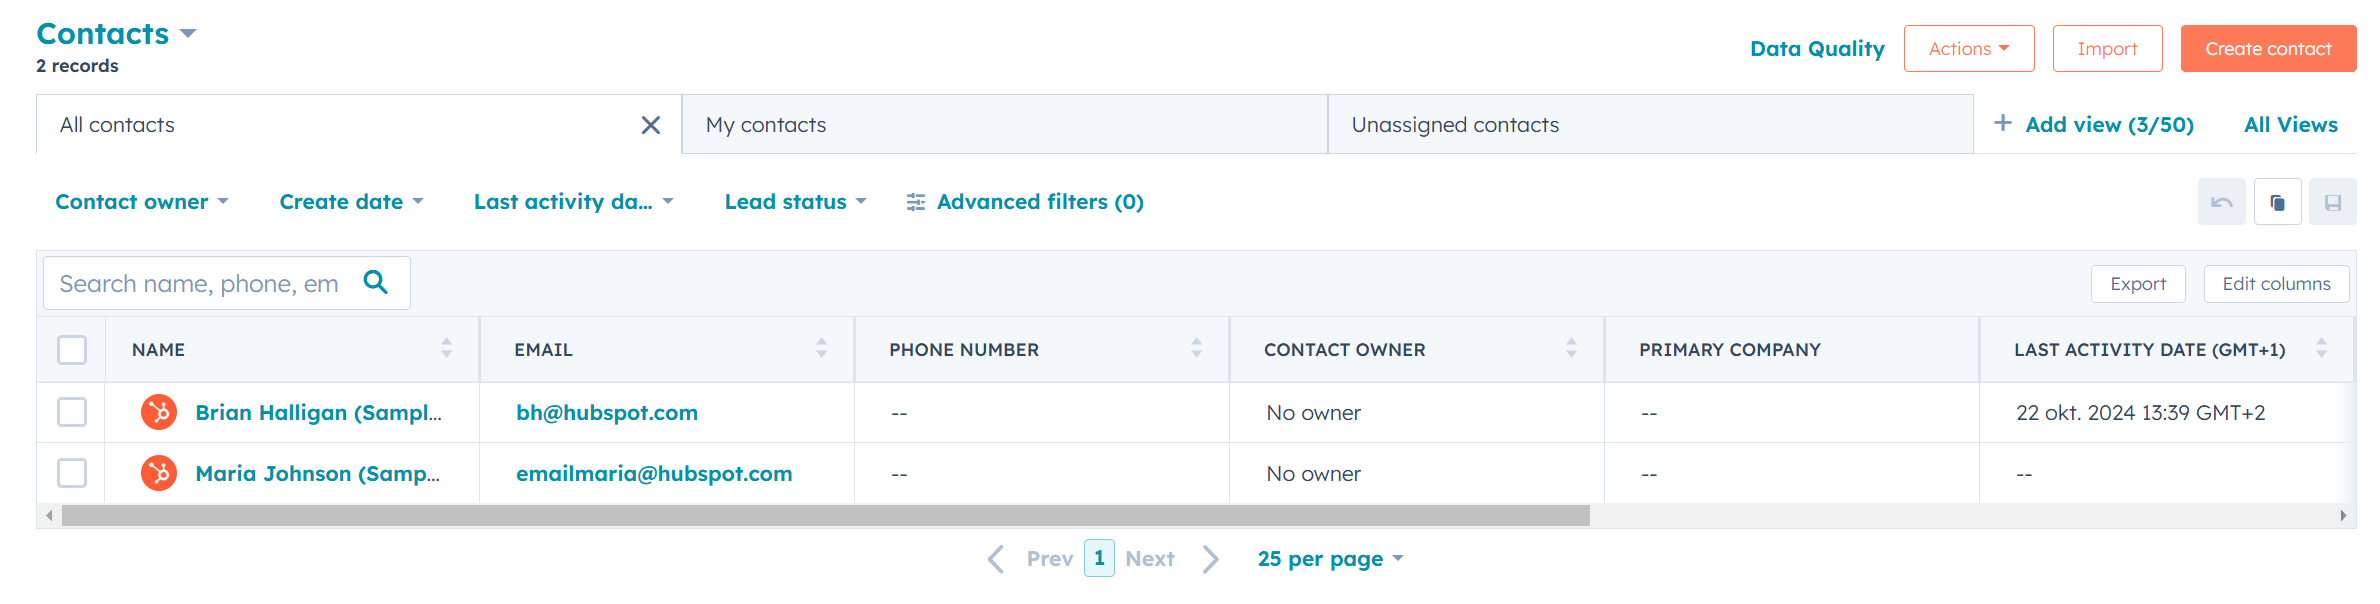Image resolution: width=2380 pixels, height=604 pixels.
Task: Click the save view disk icon
Action: pyautogui.click(x=2333, y=202)
